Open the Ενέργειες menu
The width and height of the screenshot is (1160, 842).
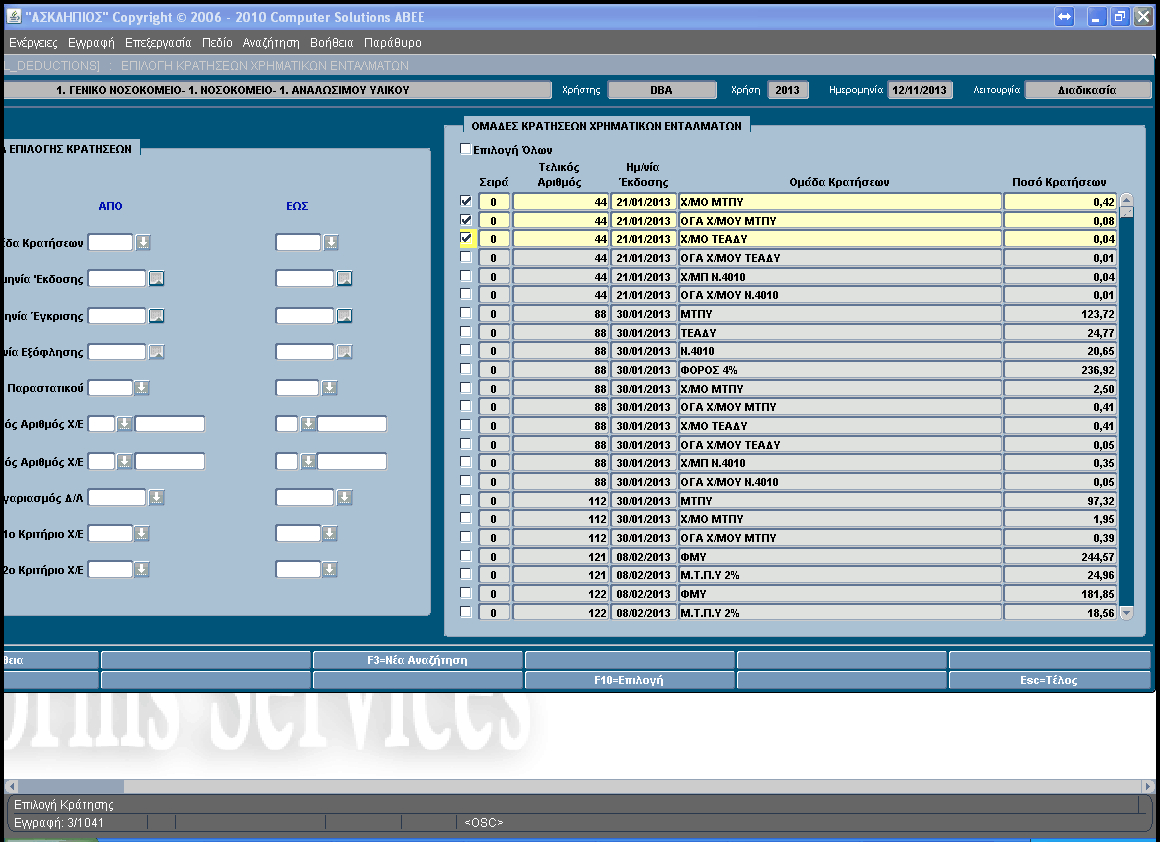point(33,43)
